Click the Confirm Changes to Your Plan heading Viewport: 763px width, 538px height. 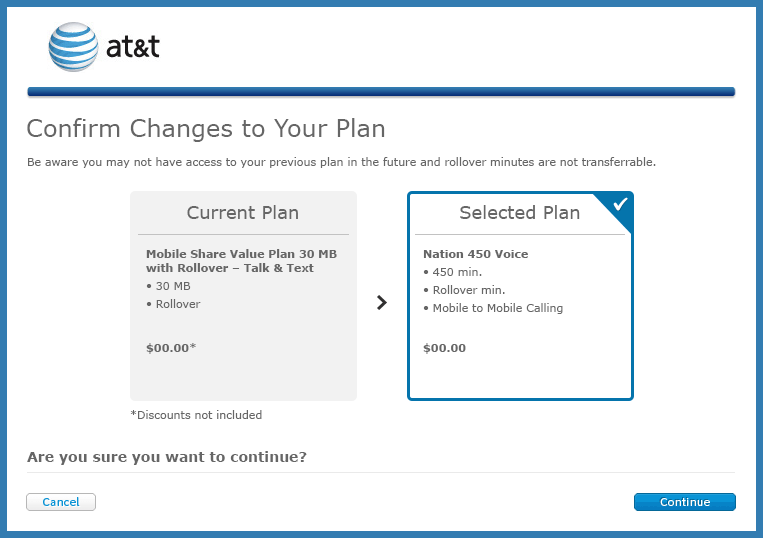tap(206, 129)
